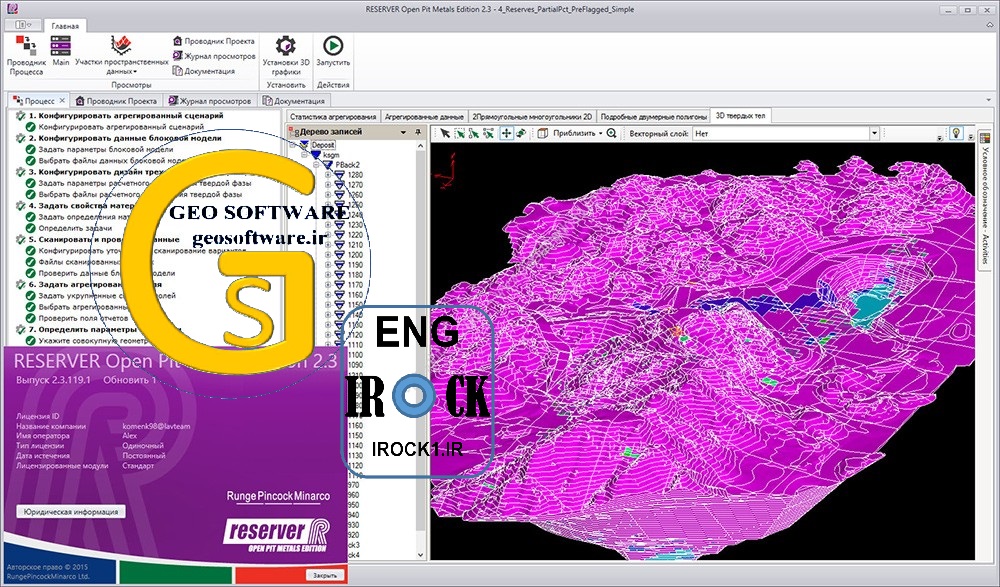Open the quick access toolbar dropdown

tap(23, 24)
